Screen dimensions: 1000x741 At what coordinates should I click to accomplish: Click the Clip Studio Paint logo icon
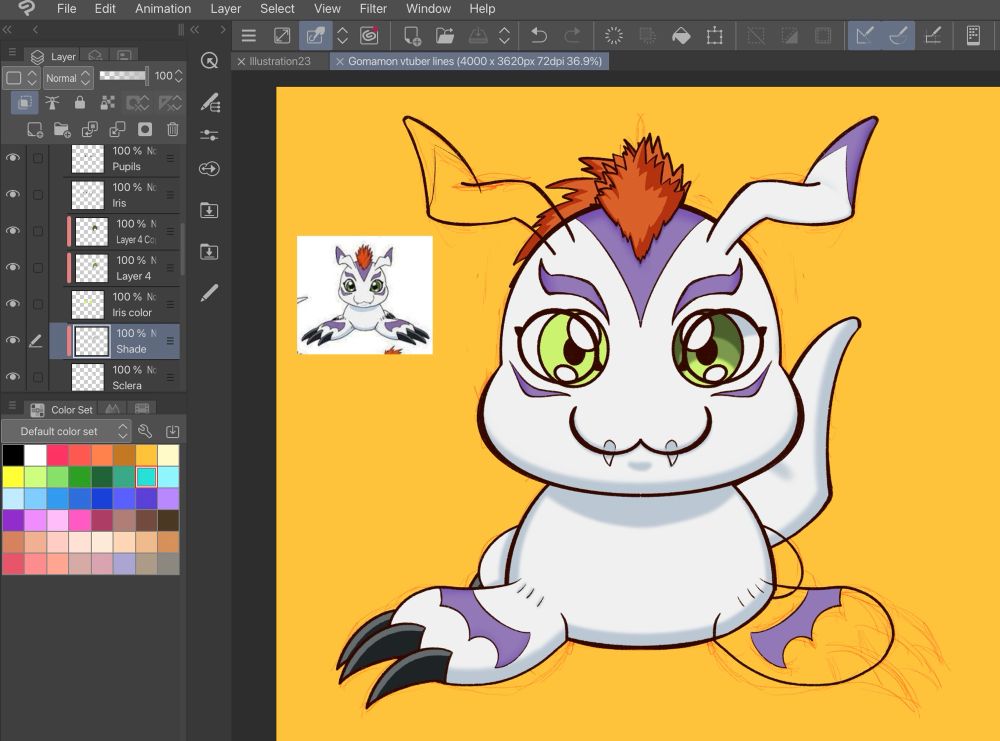[26, 8]
